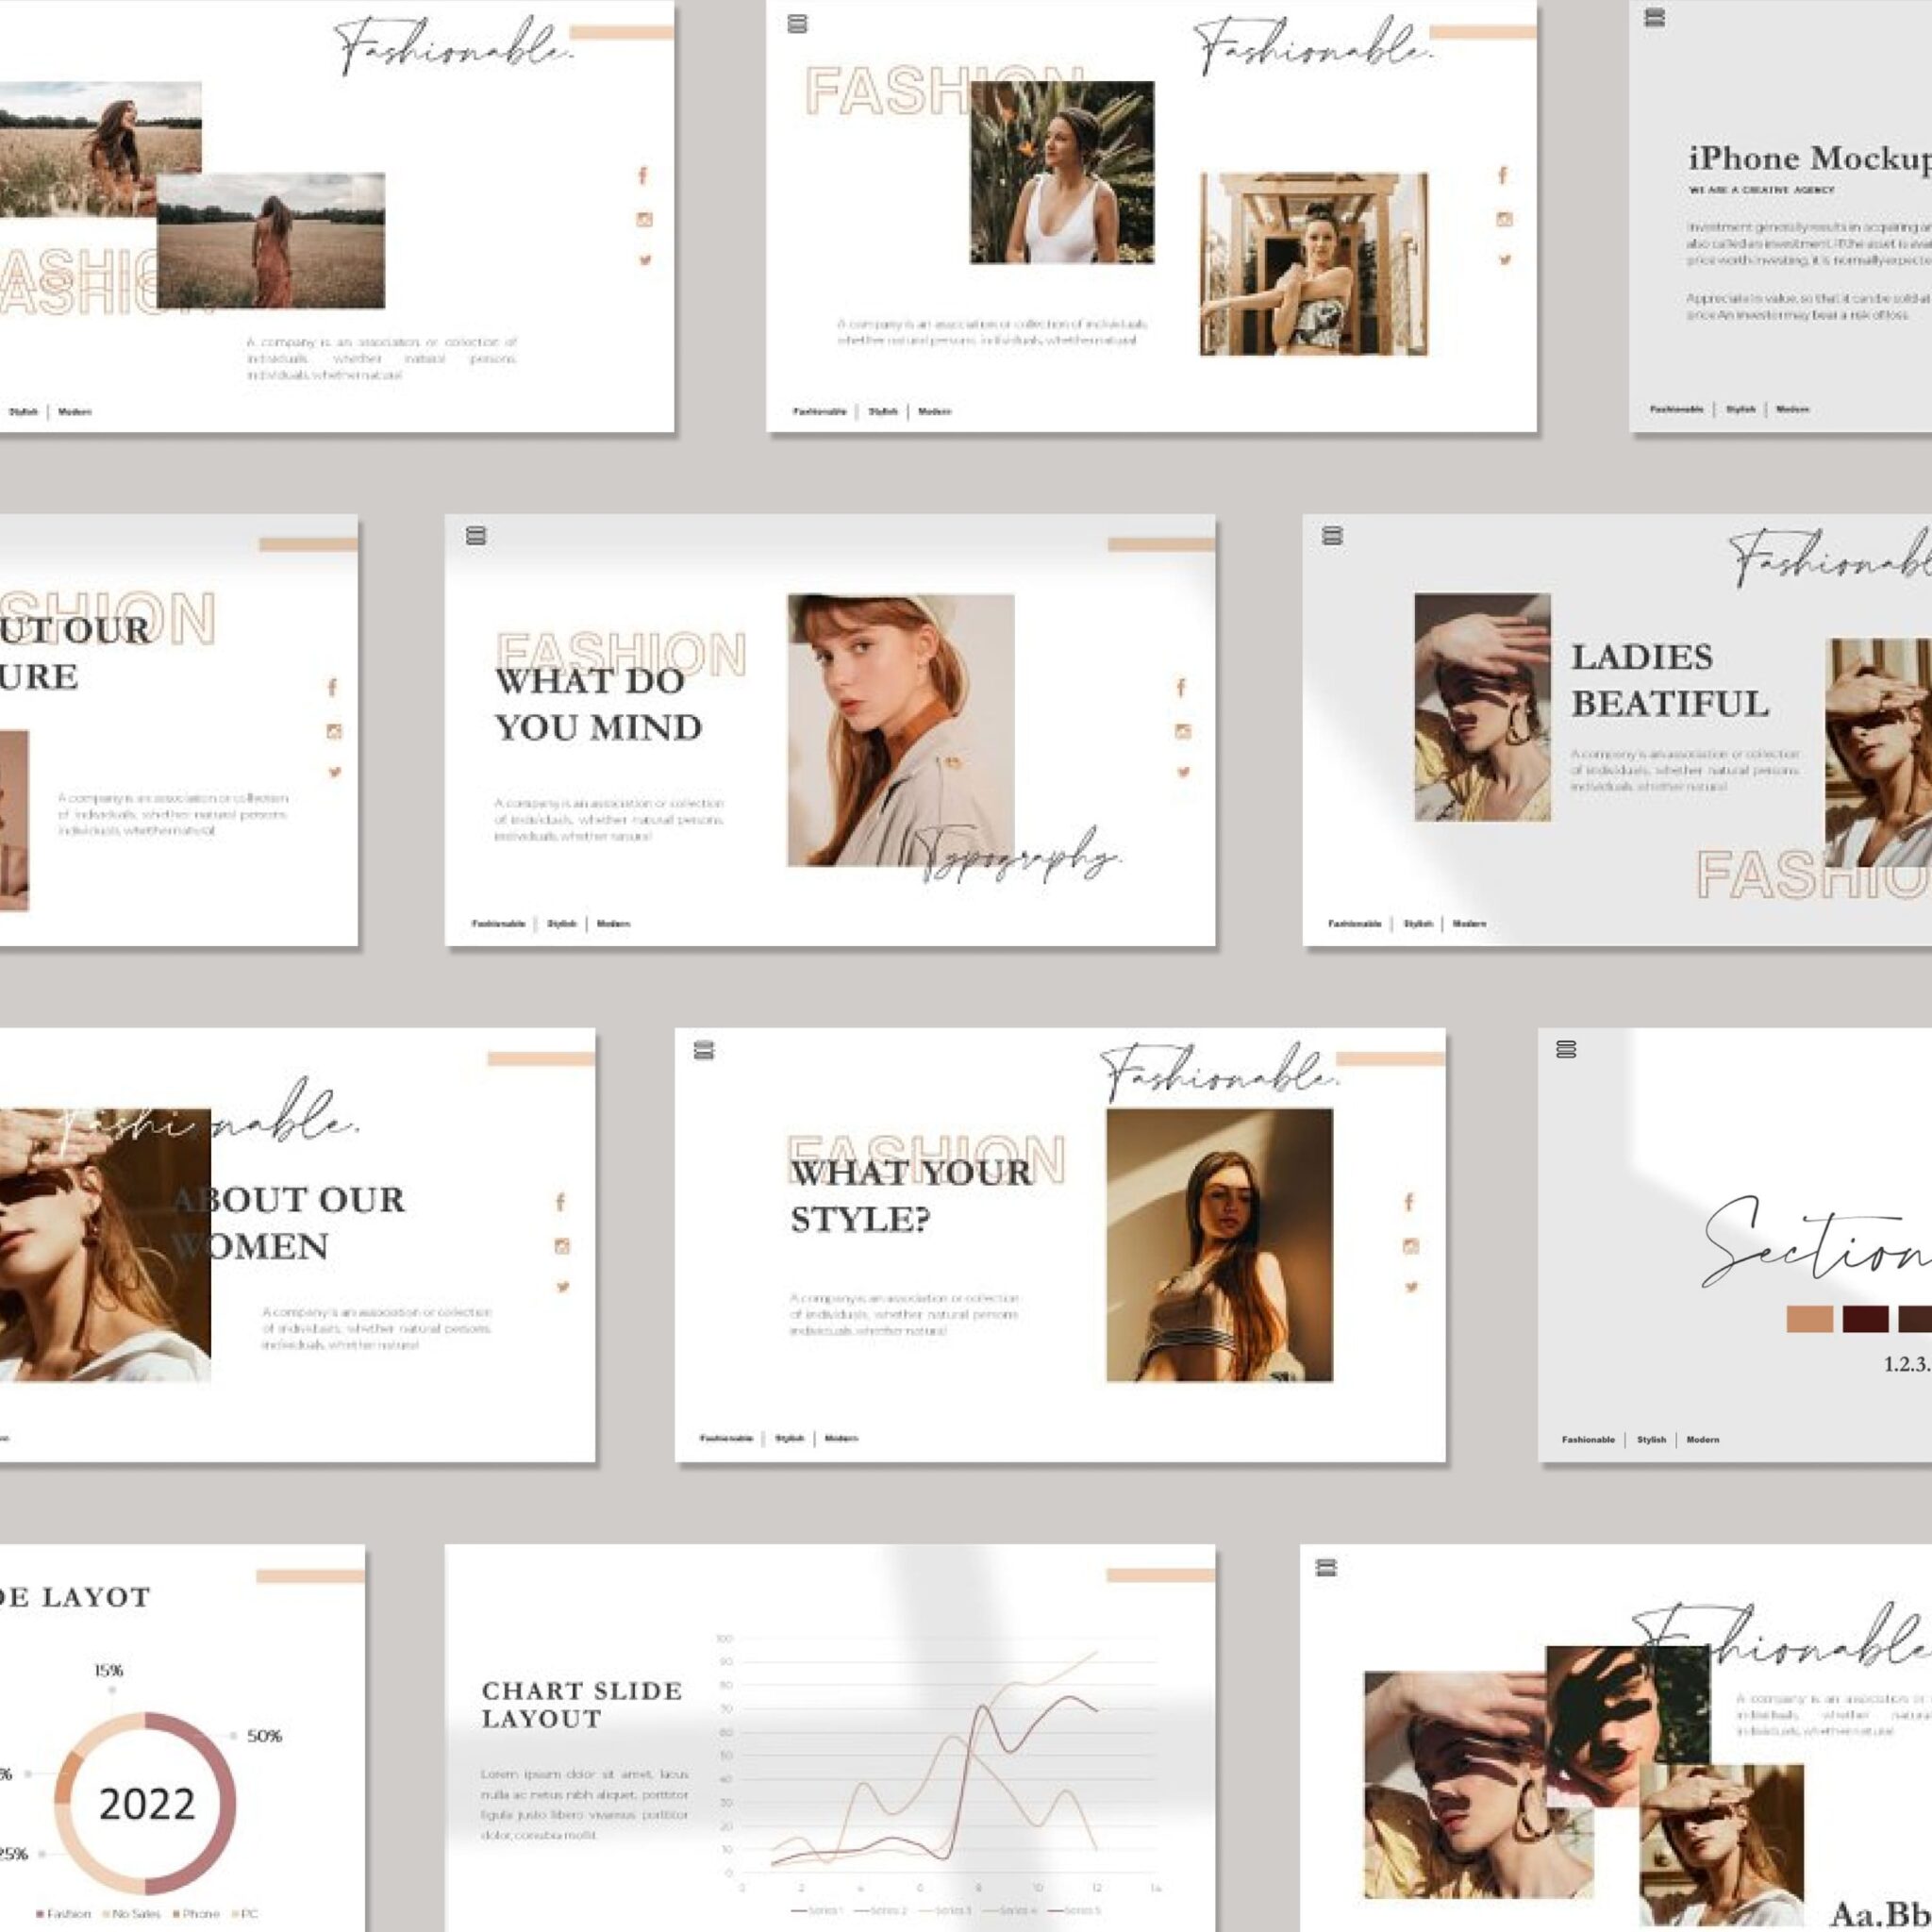
Task: Select the woman walking away in field photo
Action: click(271, 241)
